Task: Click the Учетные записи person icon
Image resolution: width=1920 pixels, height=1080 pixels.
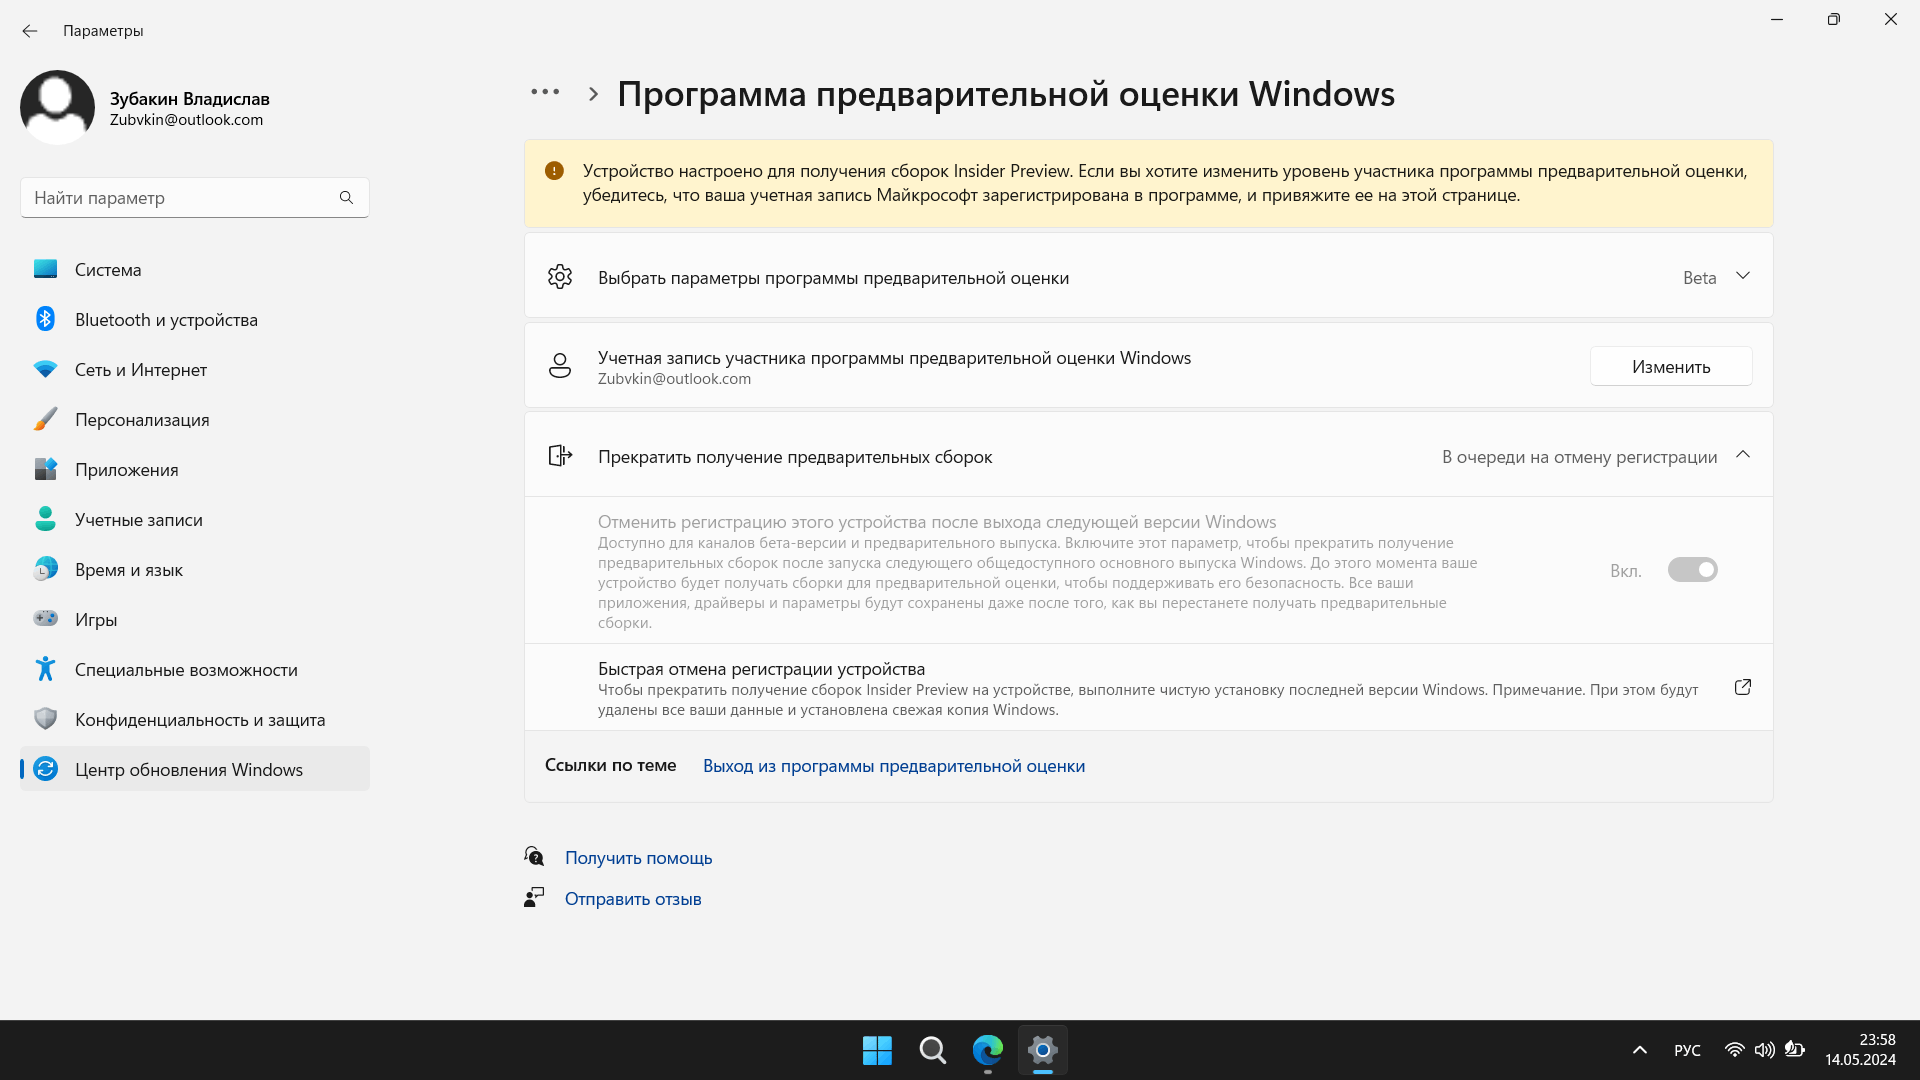Action: (45, 519)
